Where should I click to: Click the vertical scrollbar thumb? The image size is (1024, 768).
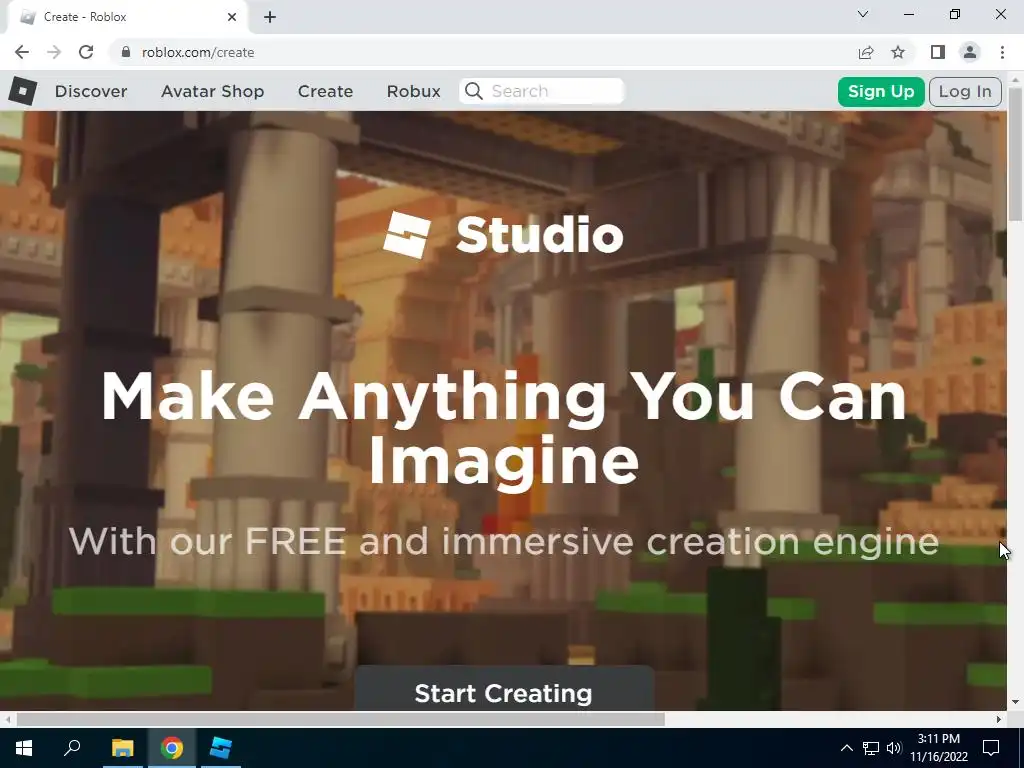(1015, 154)
